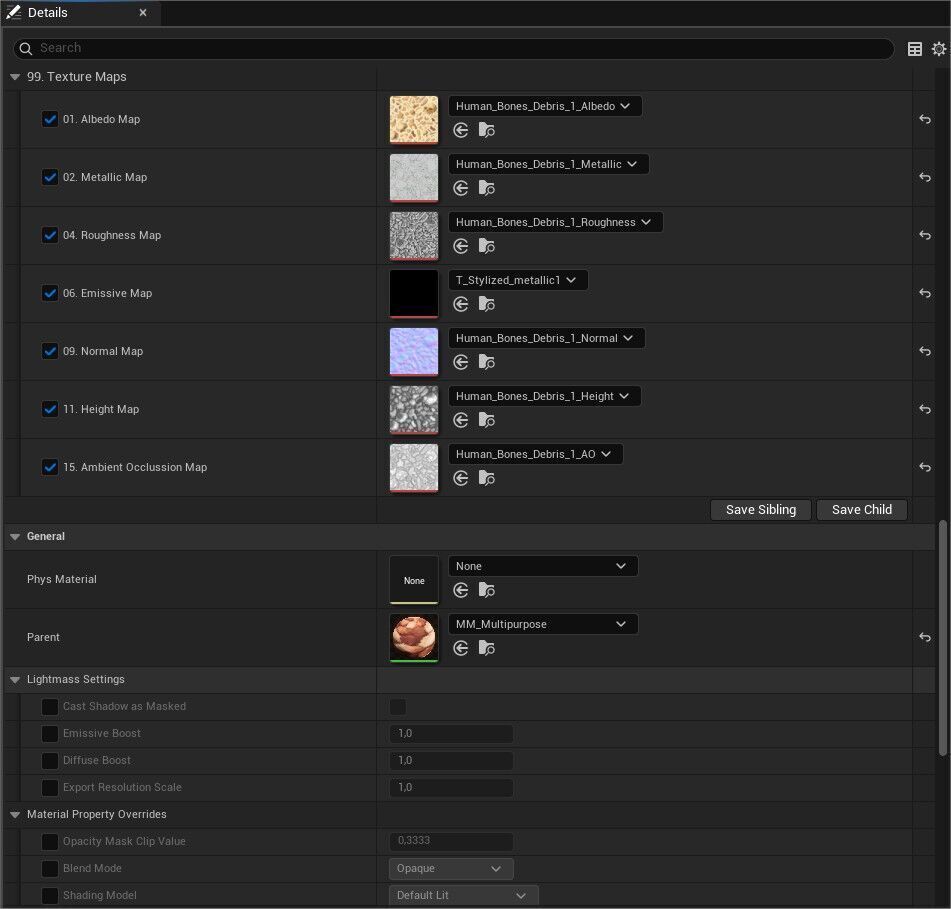Click the Save Child button
This screenshot has height=909, width=951.
(862, 510)
